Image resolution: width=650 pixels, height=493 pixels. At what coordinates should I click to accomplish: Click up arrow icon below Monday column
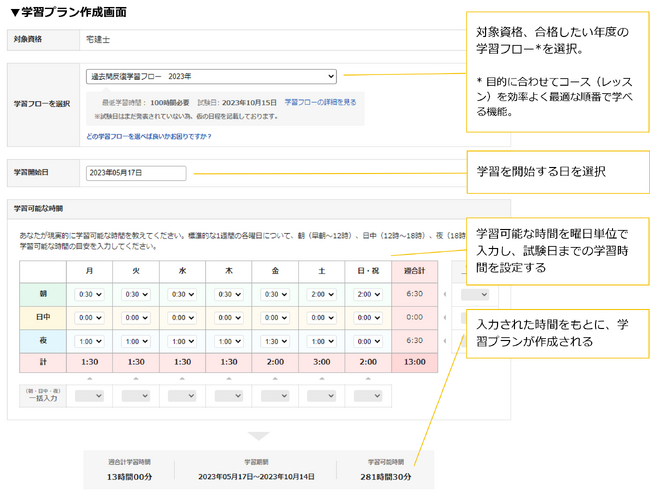pos(89,378)
